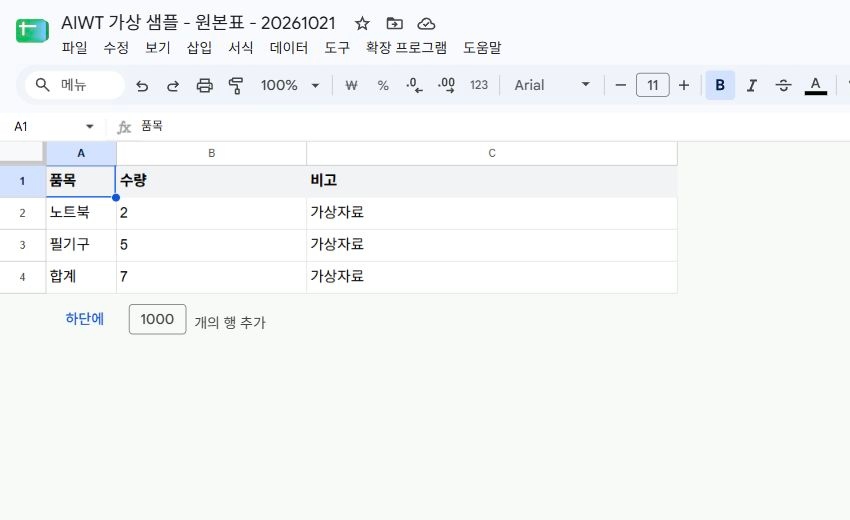Select the quantity cell with value 5

tap(211, 245)
